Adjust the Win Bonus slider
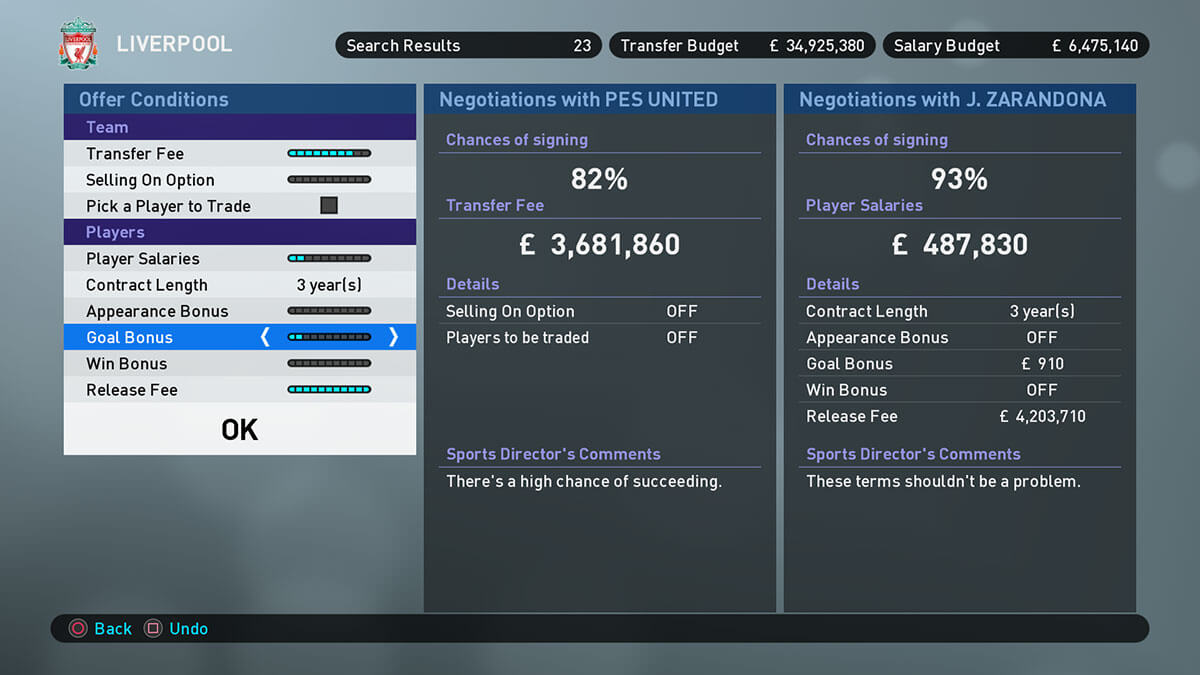This screenshot has height=675, width=1200. click(329, 364)
